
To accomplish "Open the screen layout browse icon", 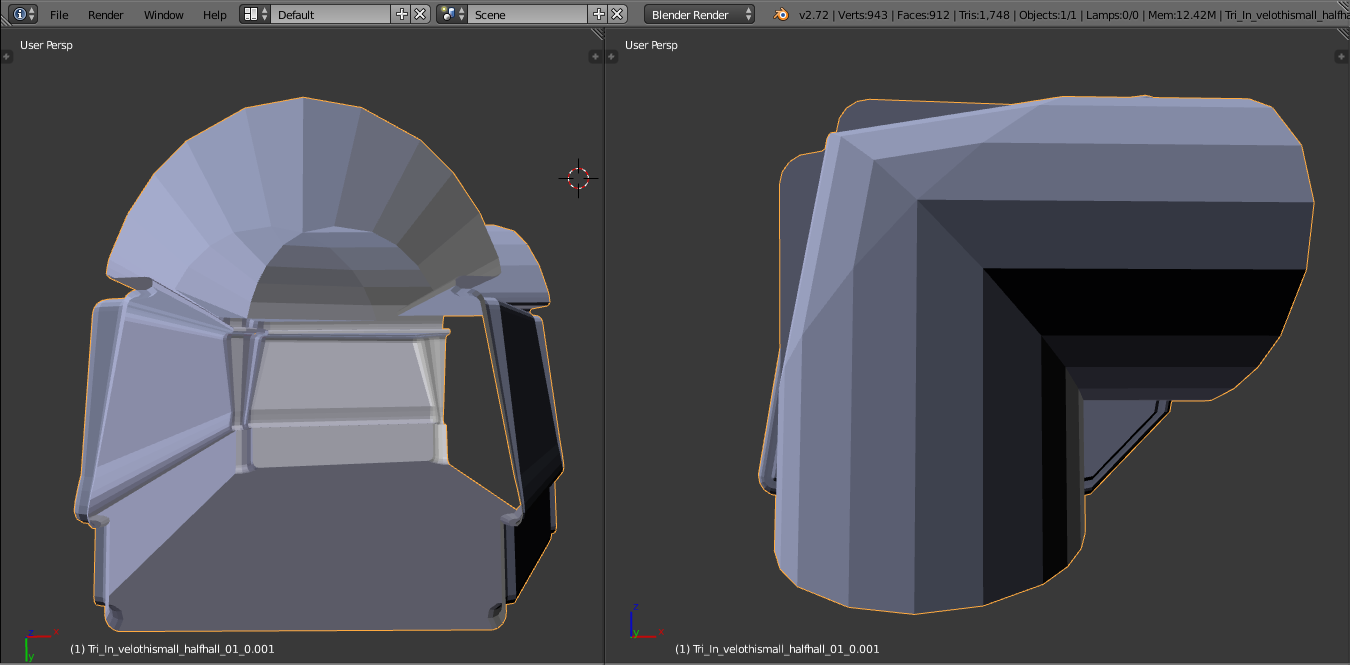I will point(256,14).
